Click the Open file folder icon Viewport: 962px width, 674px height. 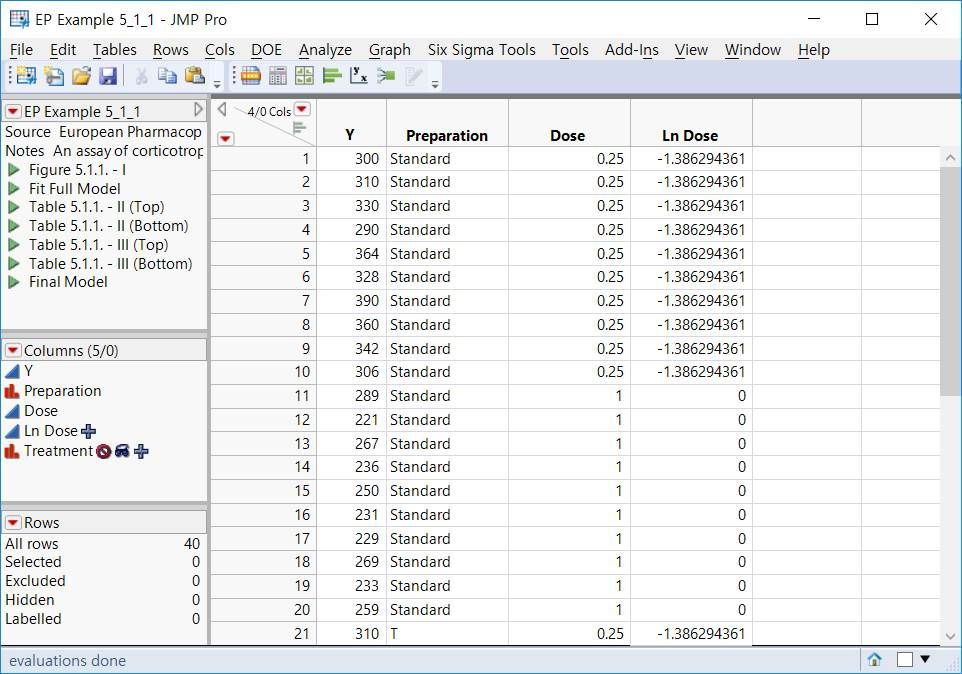tap(81, 76)
